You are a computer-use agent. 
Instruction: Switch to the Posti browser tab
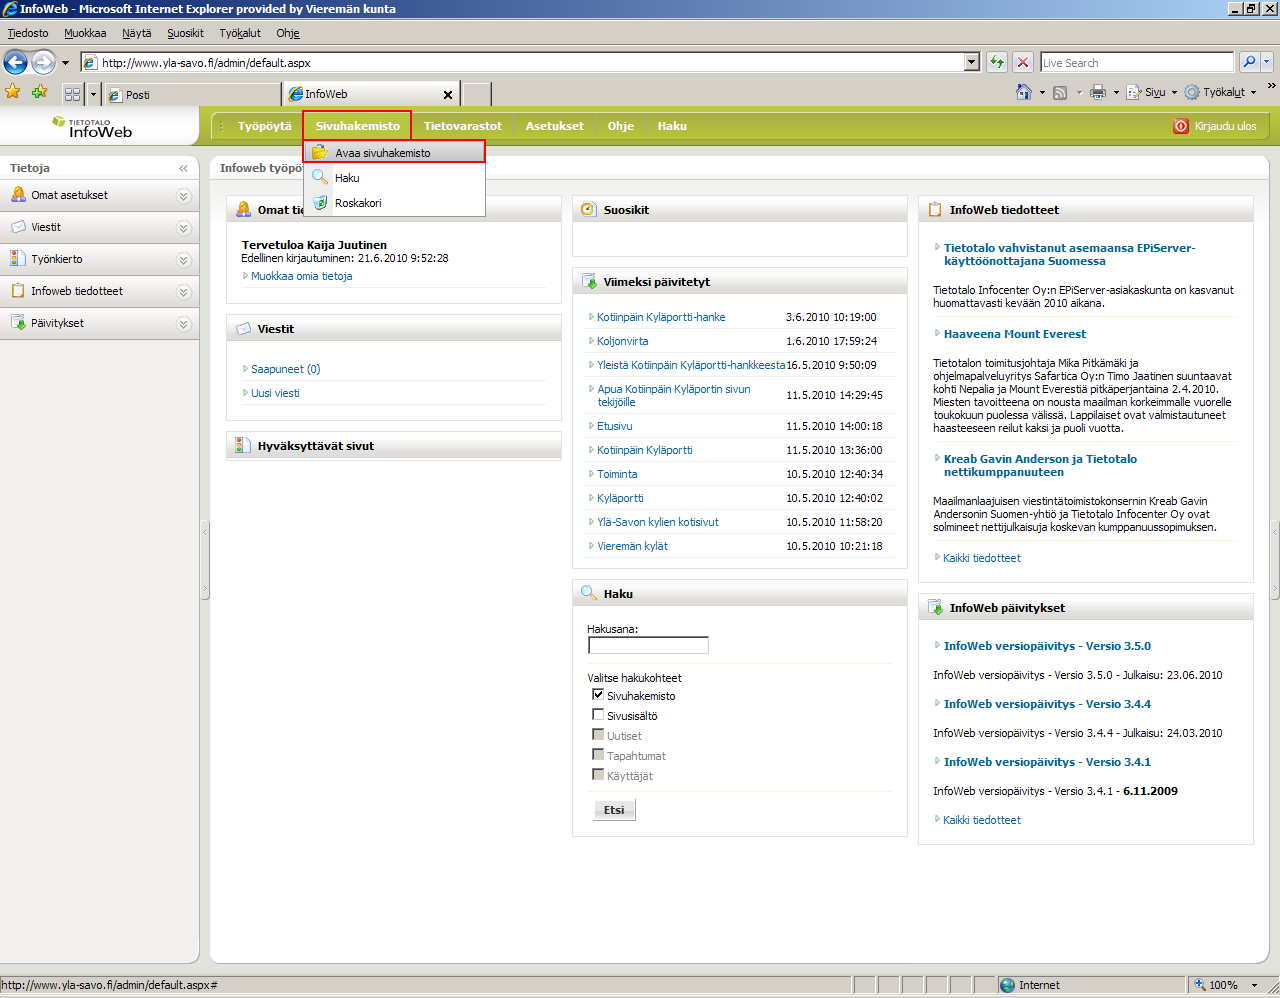pos(193,95)
